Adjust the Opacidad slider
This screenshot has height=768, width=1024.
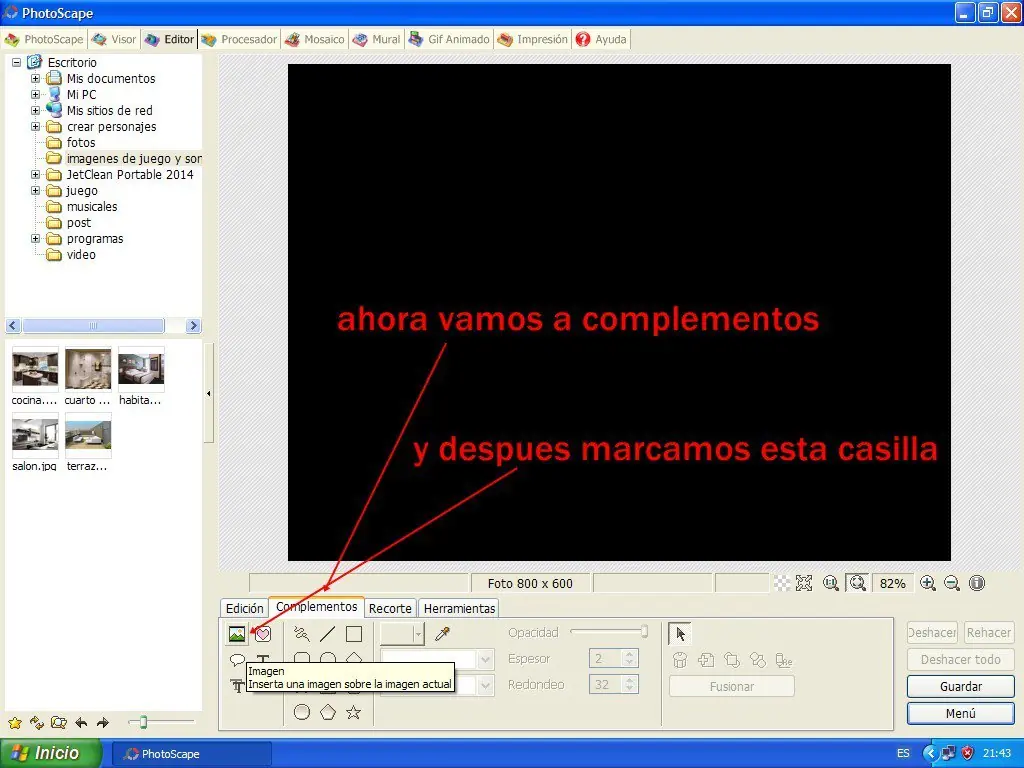[x=609, y=632]
